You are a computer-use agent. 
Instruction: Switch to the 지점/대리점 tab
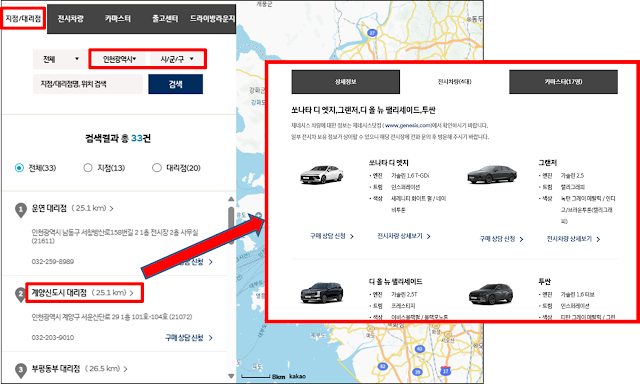23,19
